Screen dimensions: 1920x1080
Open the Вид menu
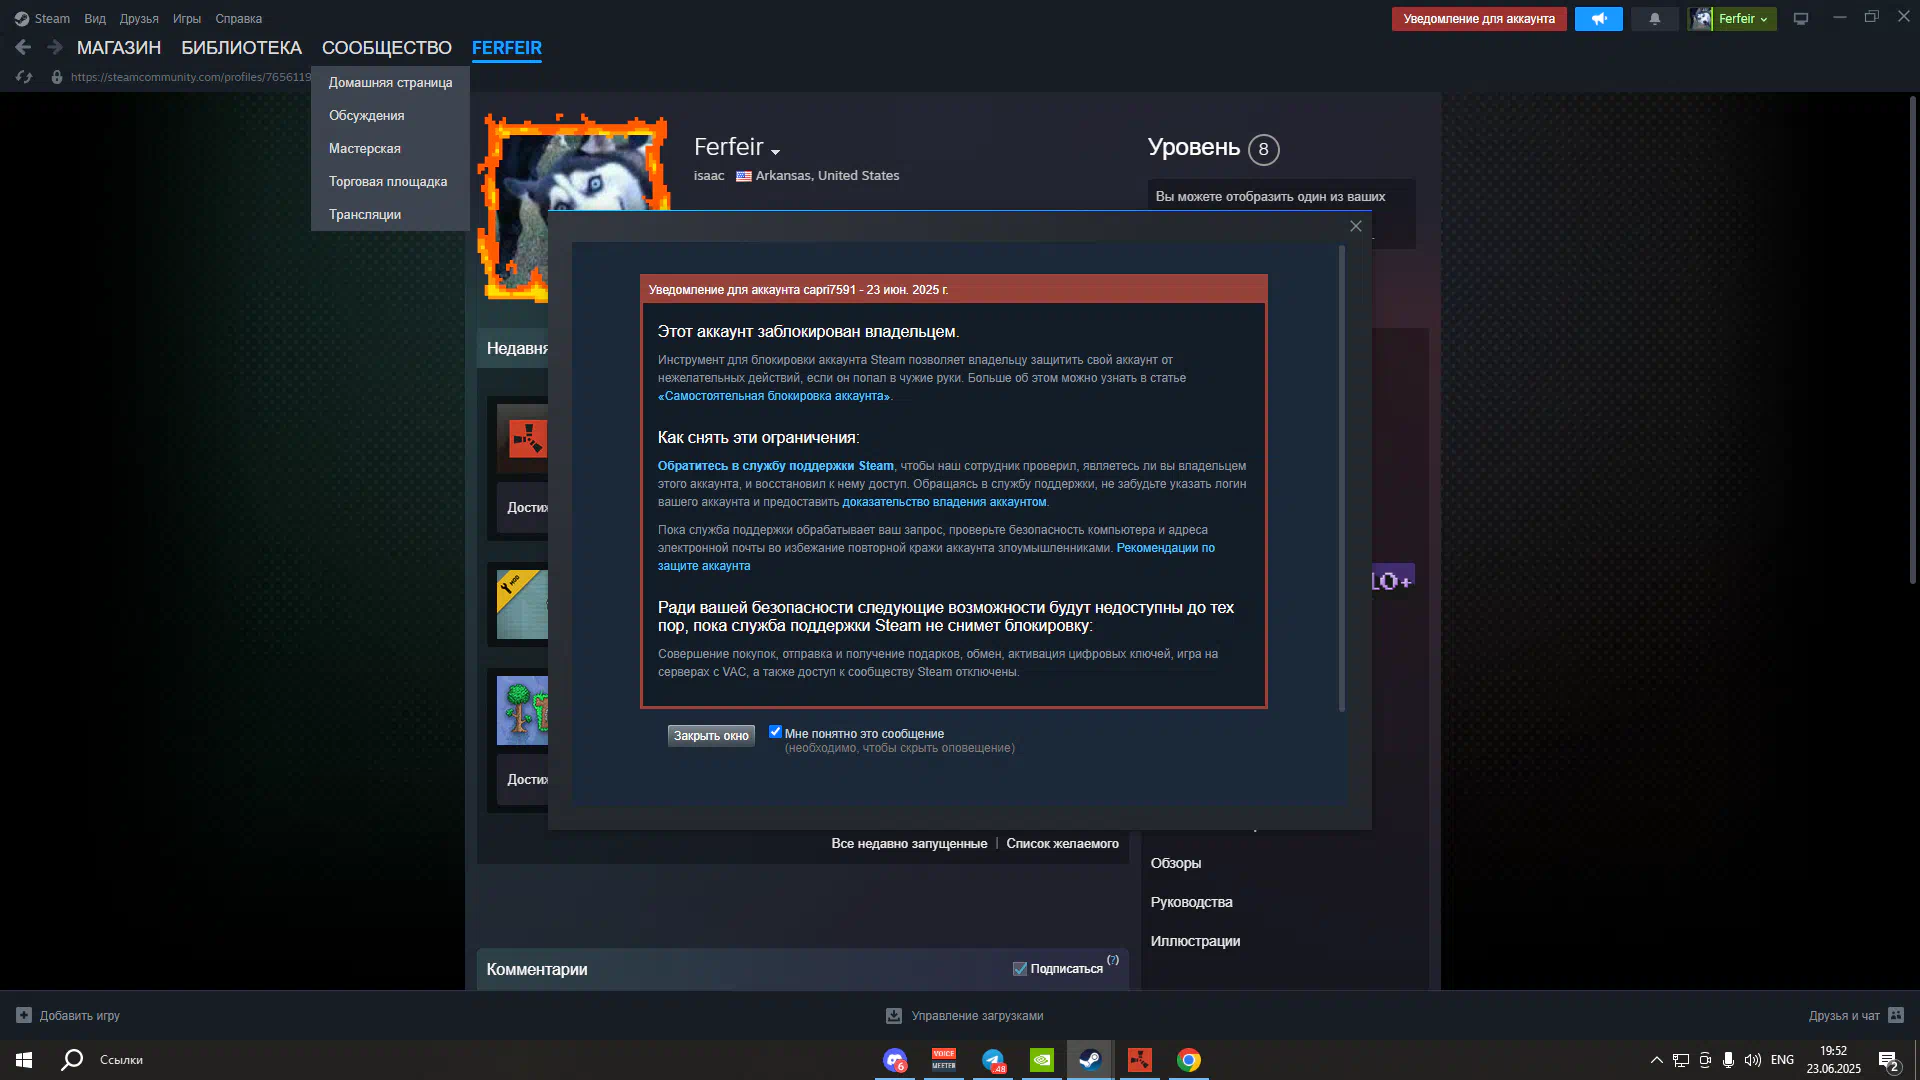pos(95,19)
